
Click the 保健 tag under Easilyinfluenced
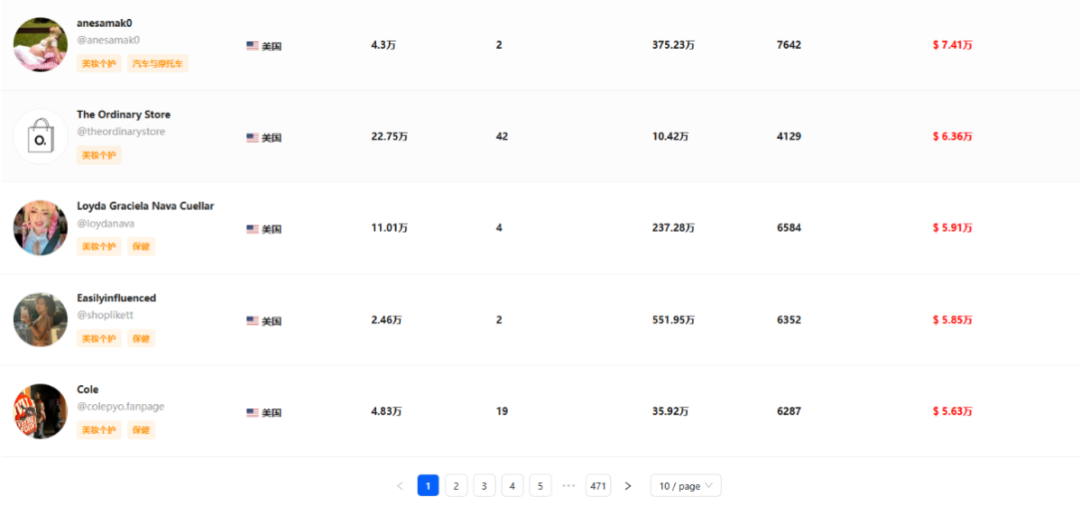(x=141, y=338)
